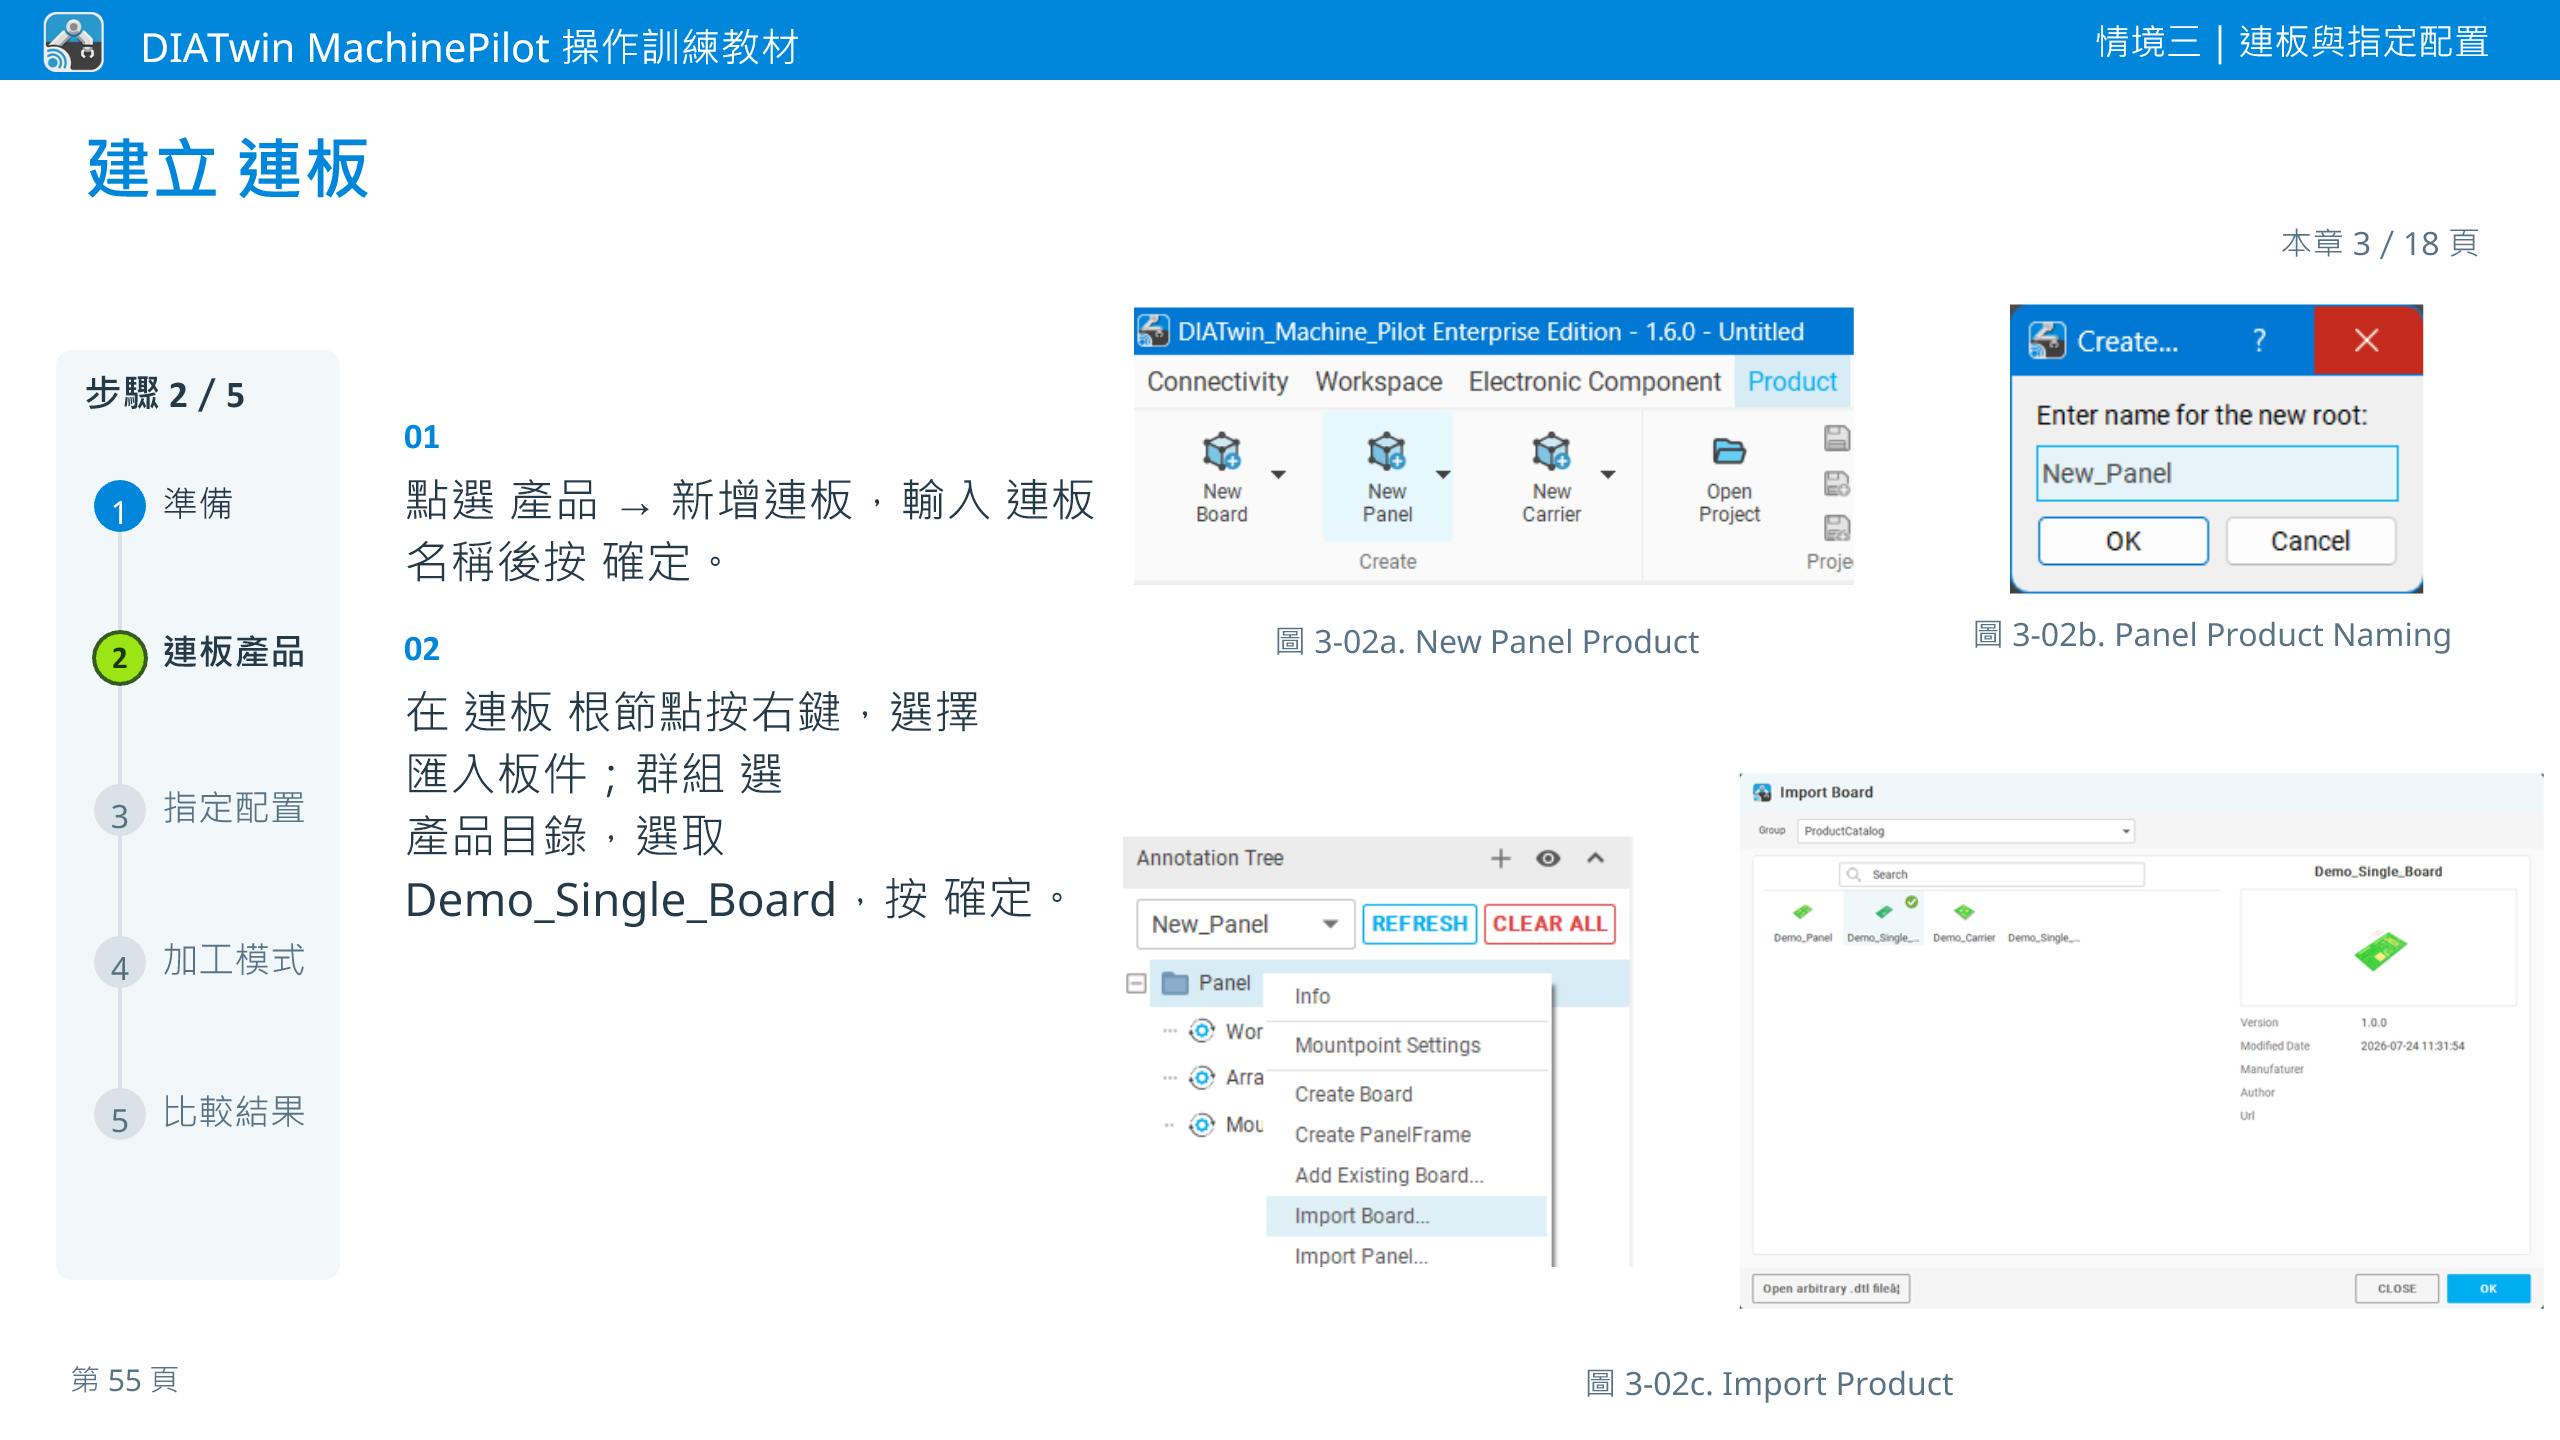
Task: Collapse the Annotation Tree panel with the chevron
Action: point(1596,858)
